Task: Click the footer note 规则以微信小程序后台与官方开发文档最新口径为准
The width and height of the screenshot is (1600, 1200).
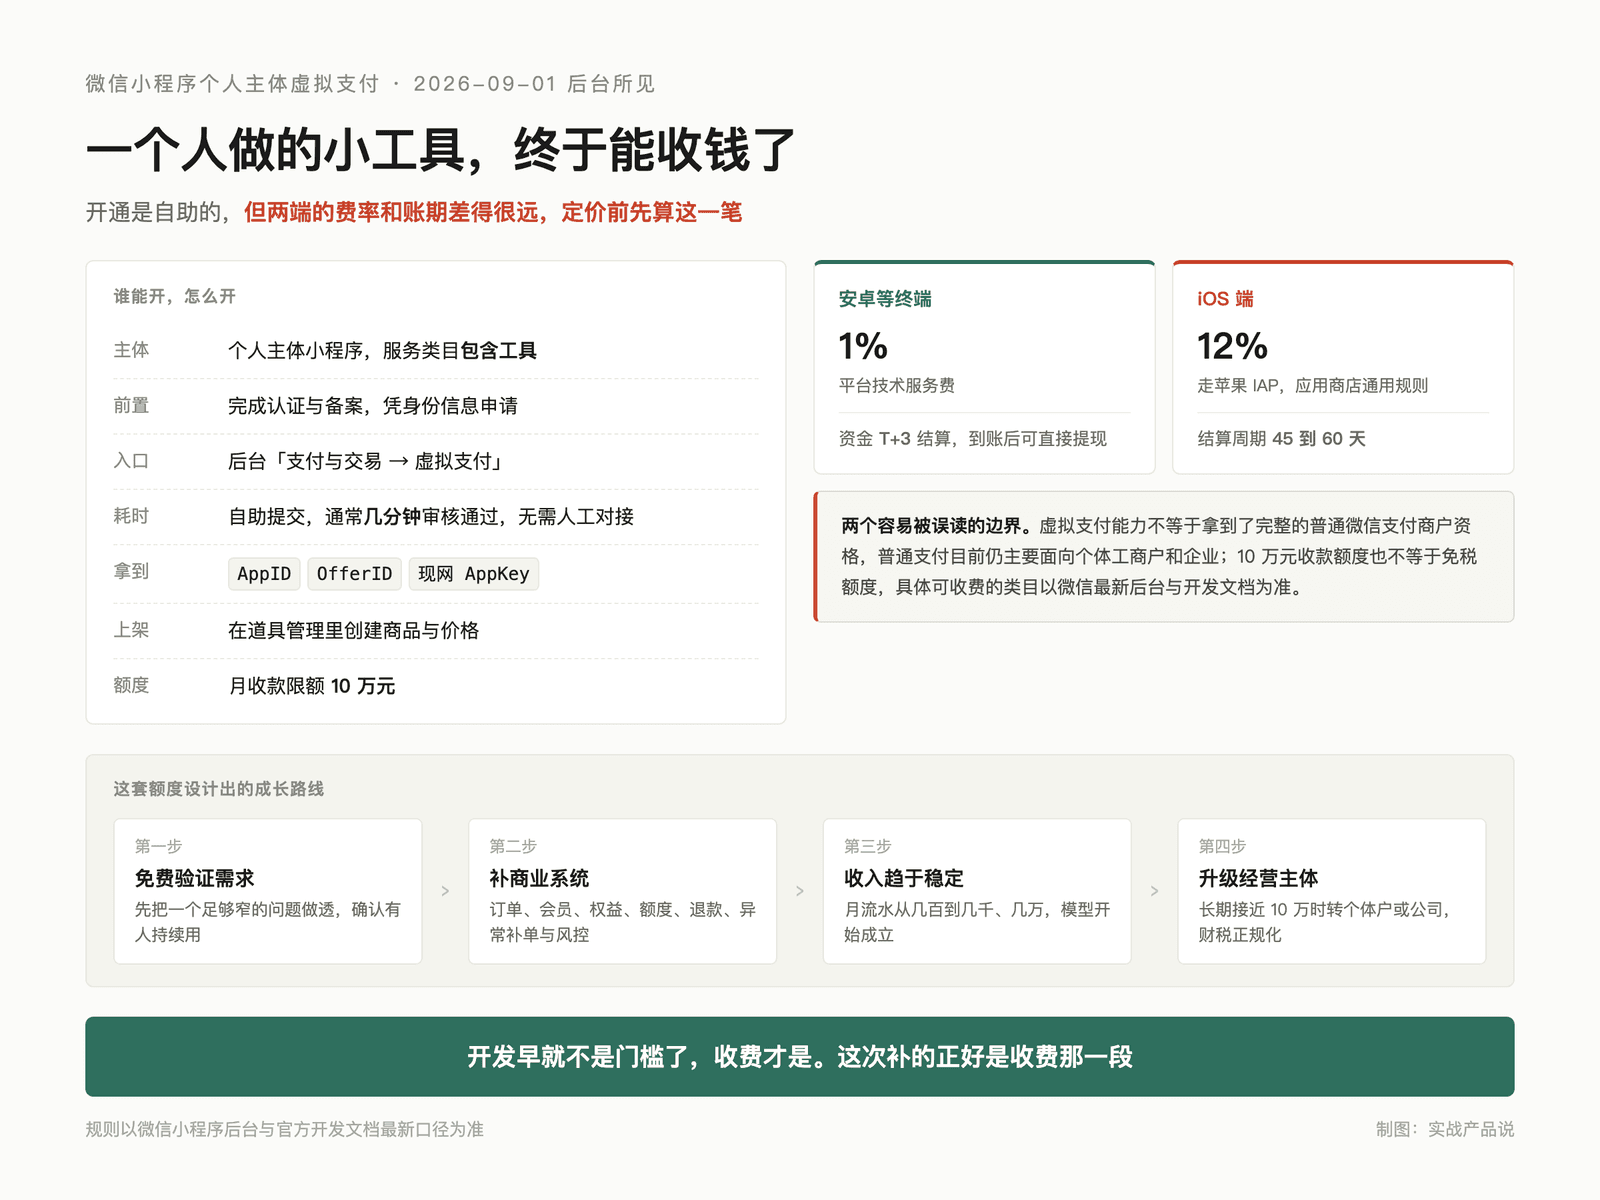Action: pos(285,1129)
